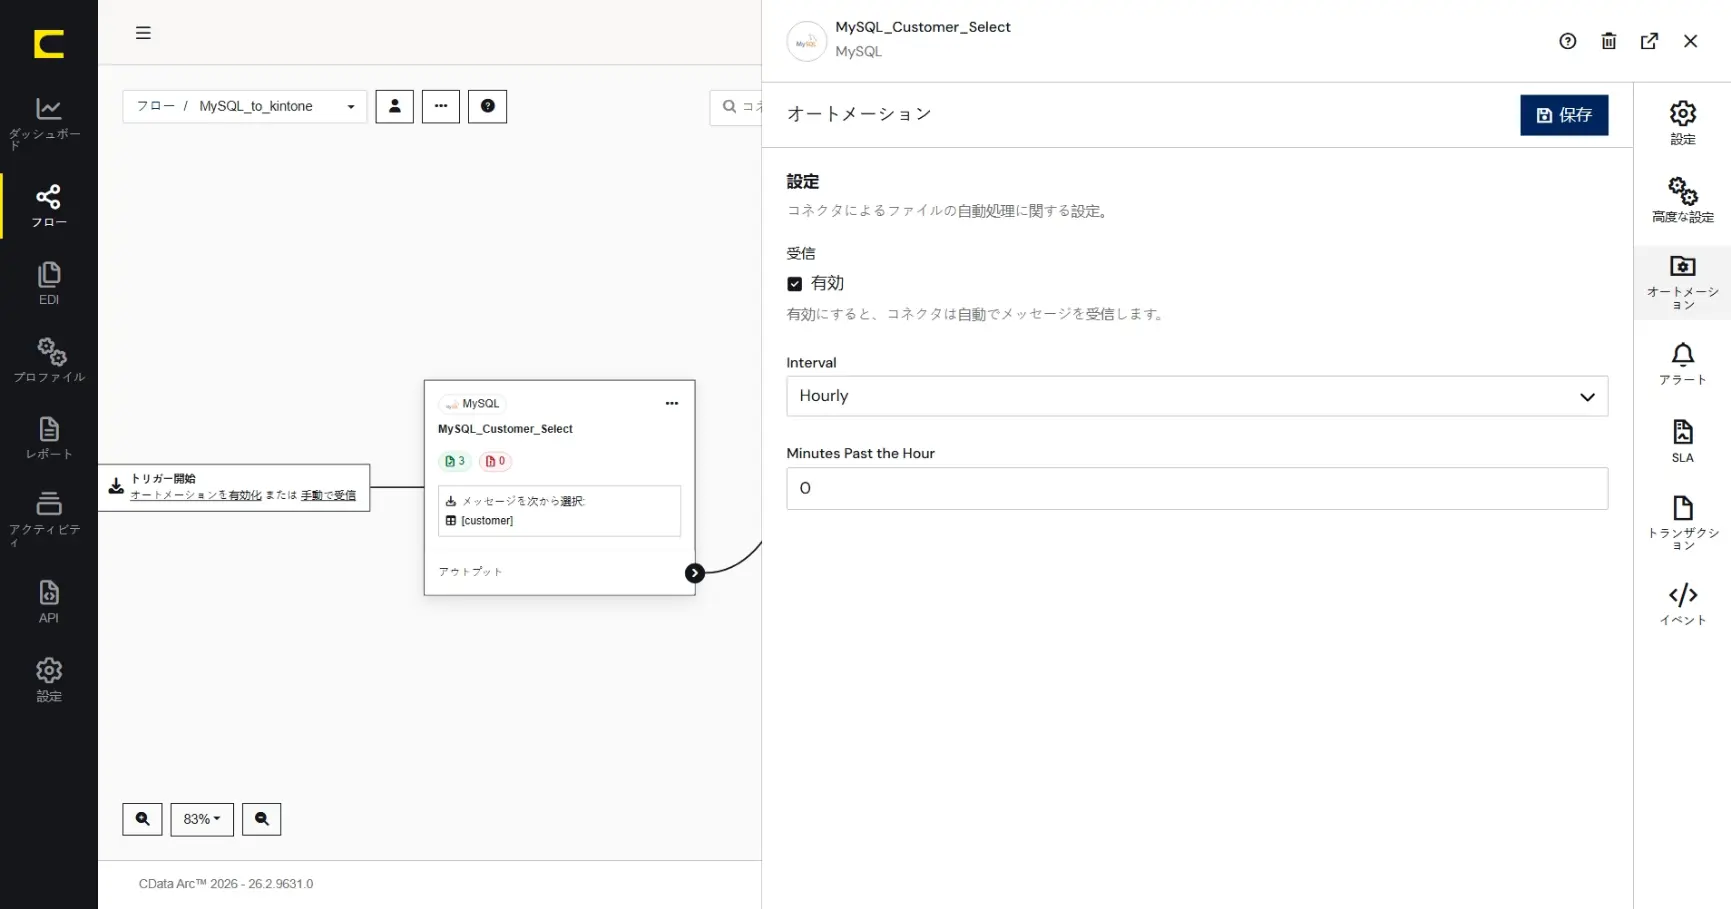Image resolution: width=1731 pixels, height=909 pixels.
Task: Click the 手動で受信 link
Action: [328, 495]
